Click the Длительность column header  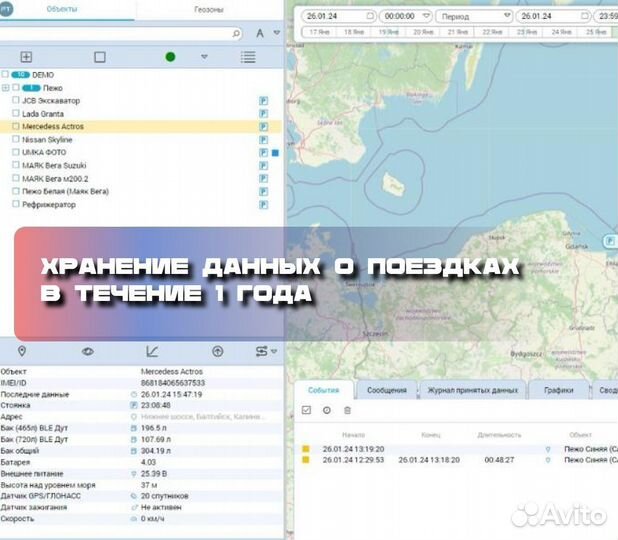click(x=499, y=435)
